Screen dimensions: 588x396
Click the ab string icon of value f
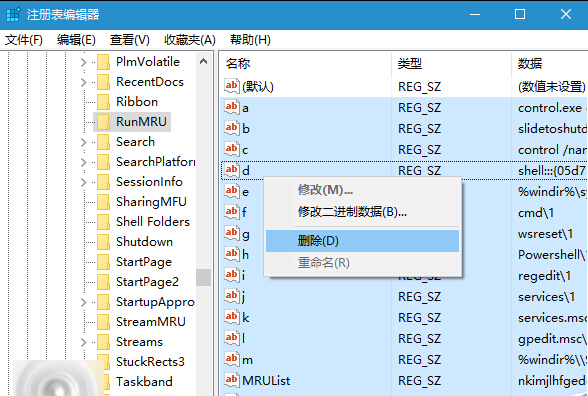232,212
